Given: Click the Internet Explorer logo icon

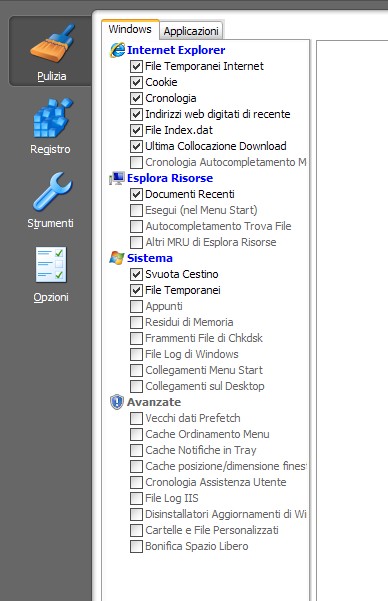Looking at the screenshot, I should point(117,50).
